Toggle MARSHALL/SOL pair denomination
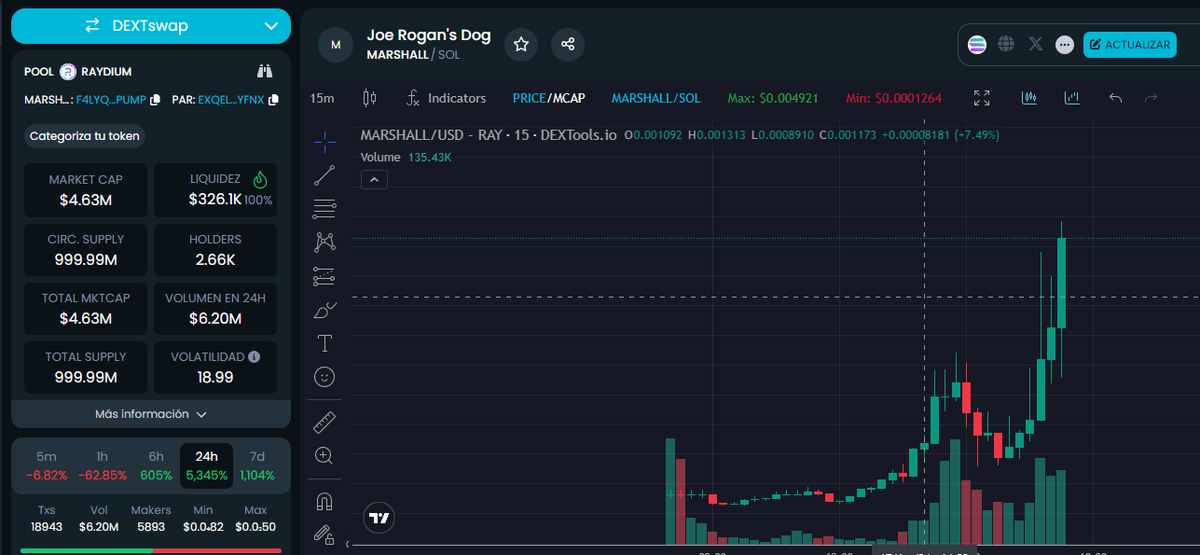Viewport: 1200px width, 555px height. tap(656, 98)
